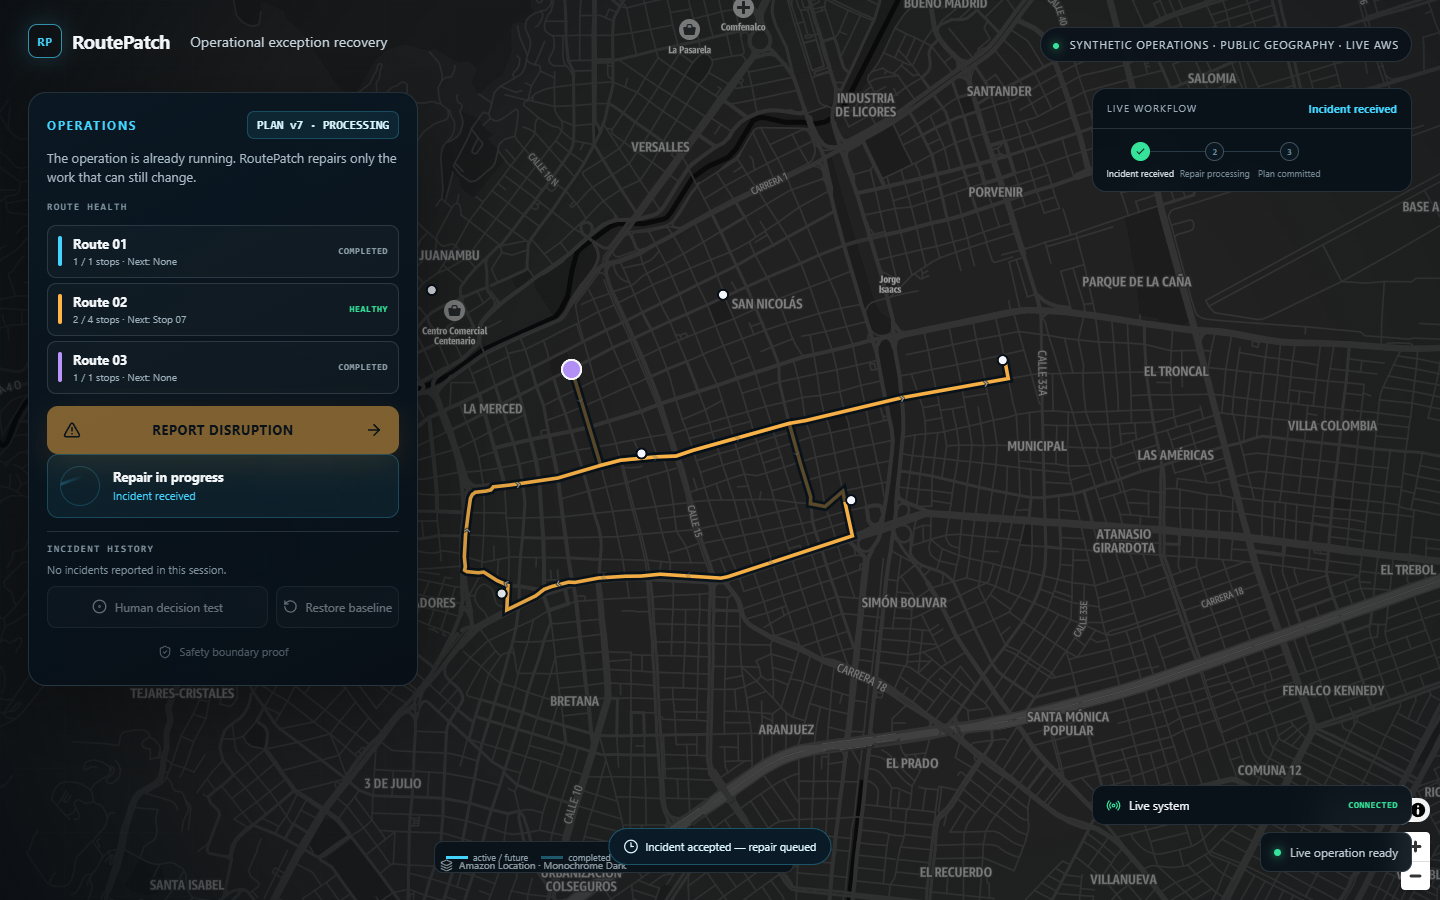The width and height of the screenshot is (1440, 900).
Task: Open the Route 02 card
Action: pyautogui.click(x=223, y=309)
